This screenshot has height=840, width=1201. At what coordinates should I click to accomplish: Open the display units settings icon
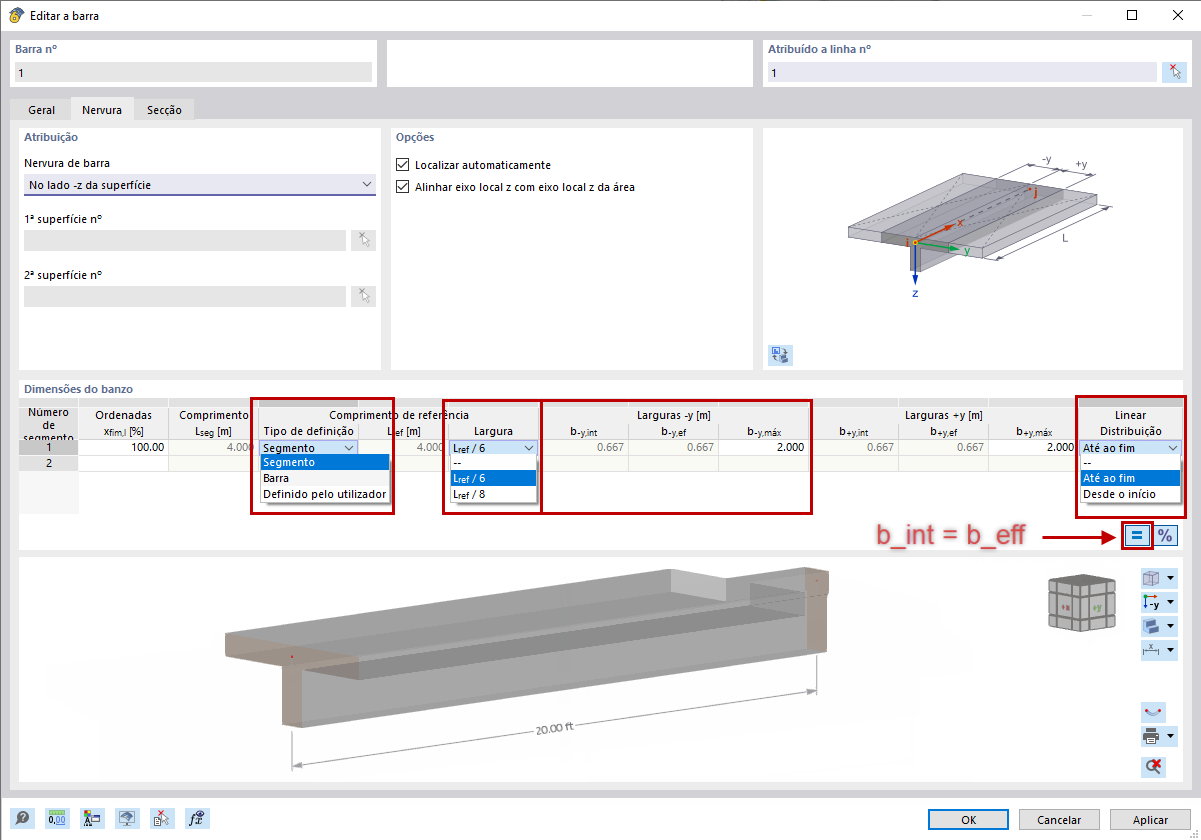pos(57,818)
